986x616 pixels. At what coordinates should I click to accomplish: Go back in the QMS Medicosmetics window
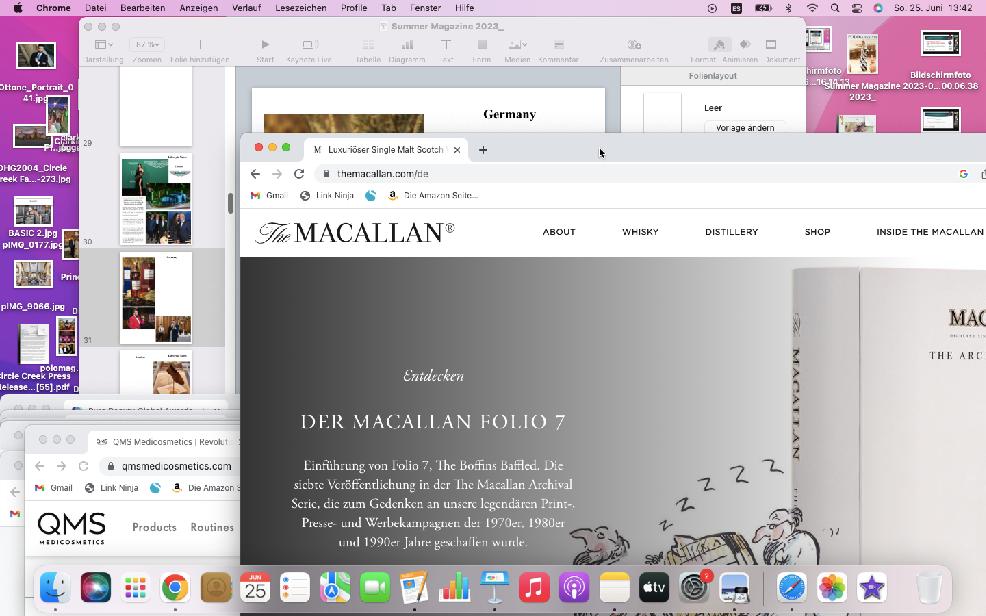[40, 466]
